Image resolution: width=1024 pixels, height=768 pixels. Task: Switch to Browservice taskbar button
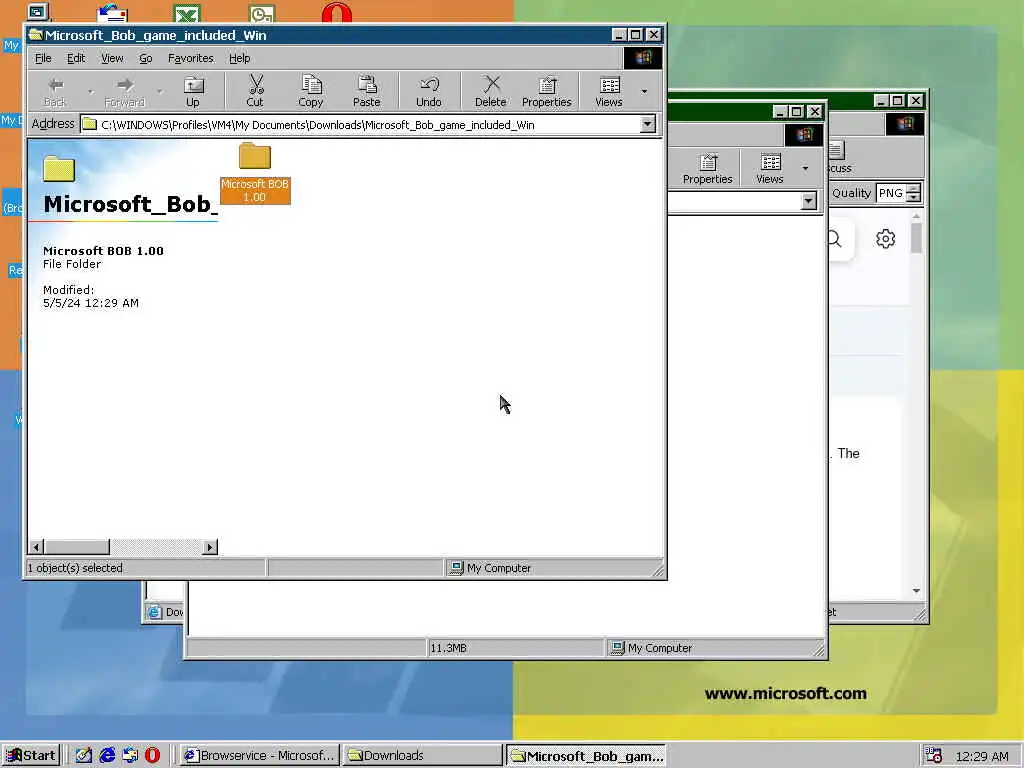(x=259, y=755)
